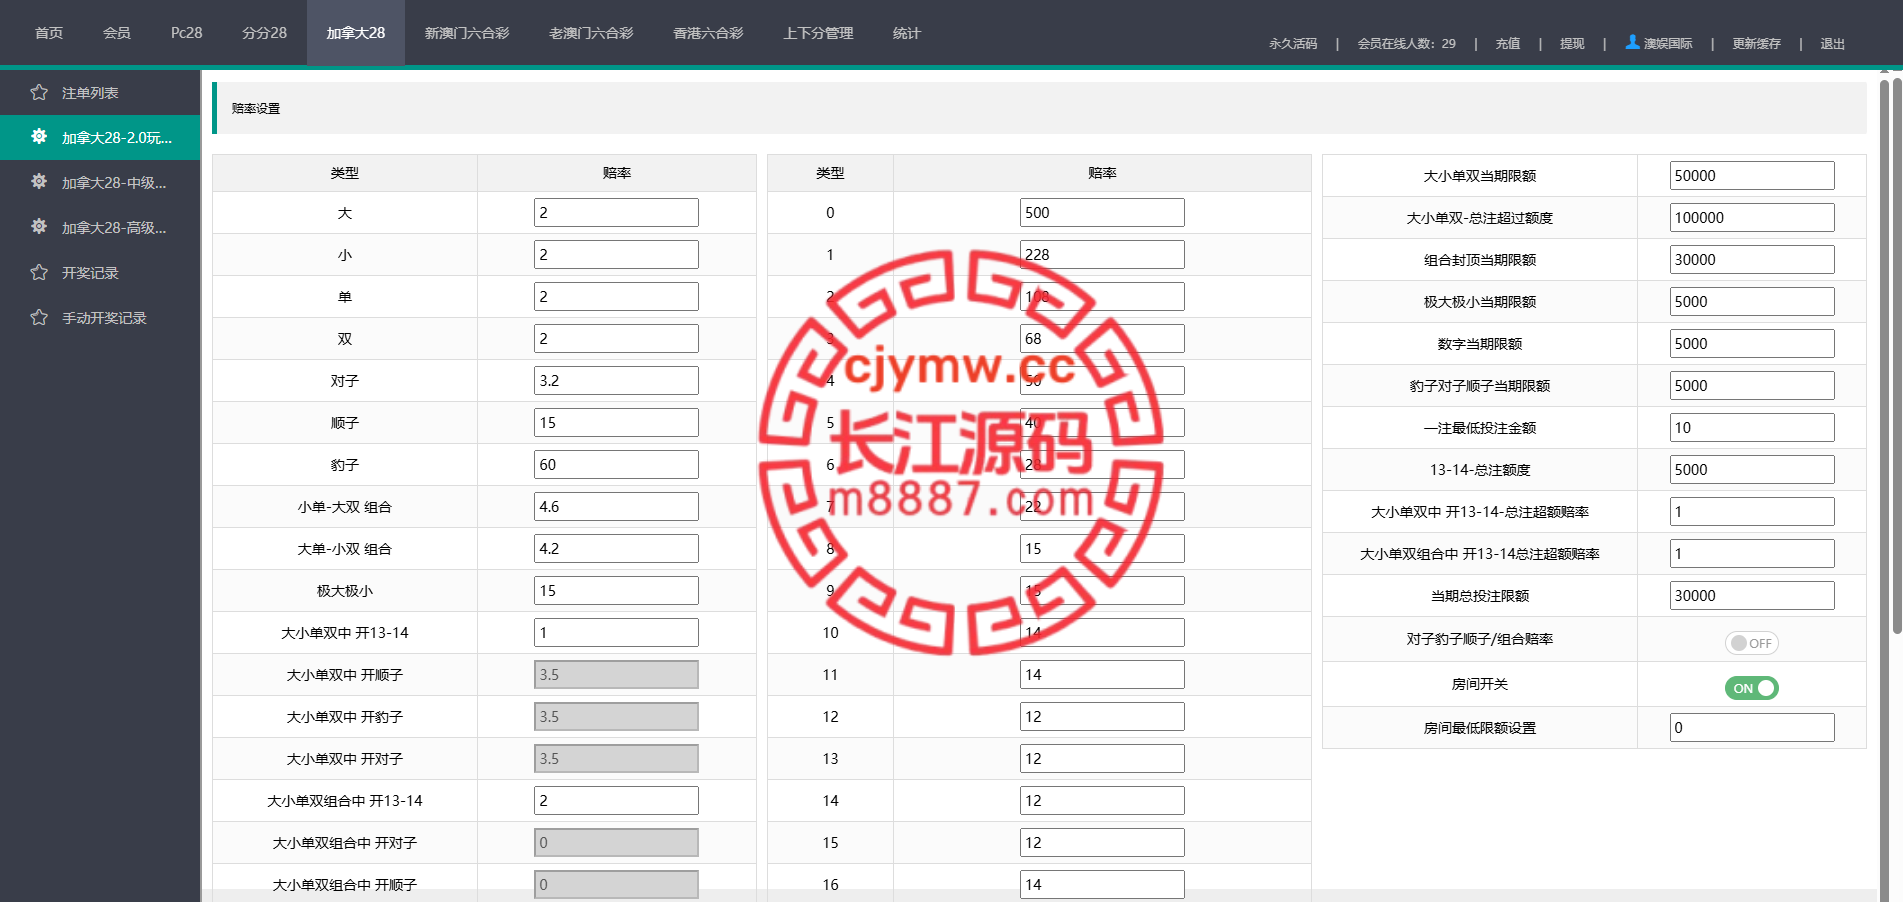Click 会员在线人数 counter in header

(1406, 43)
